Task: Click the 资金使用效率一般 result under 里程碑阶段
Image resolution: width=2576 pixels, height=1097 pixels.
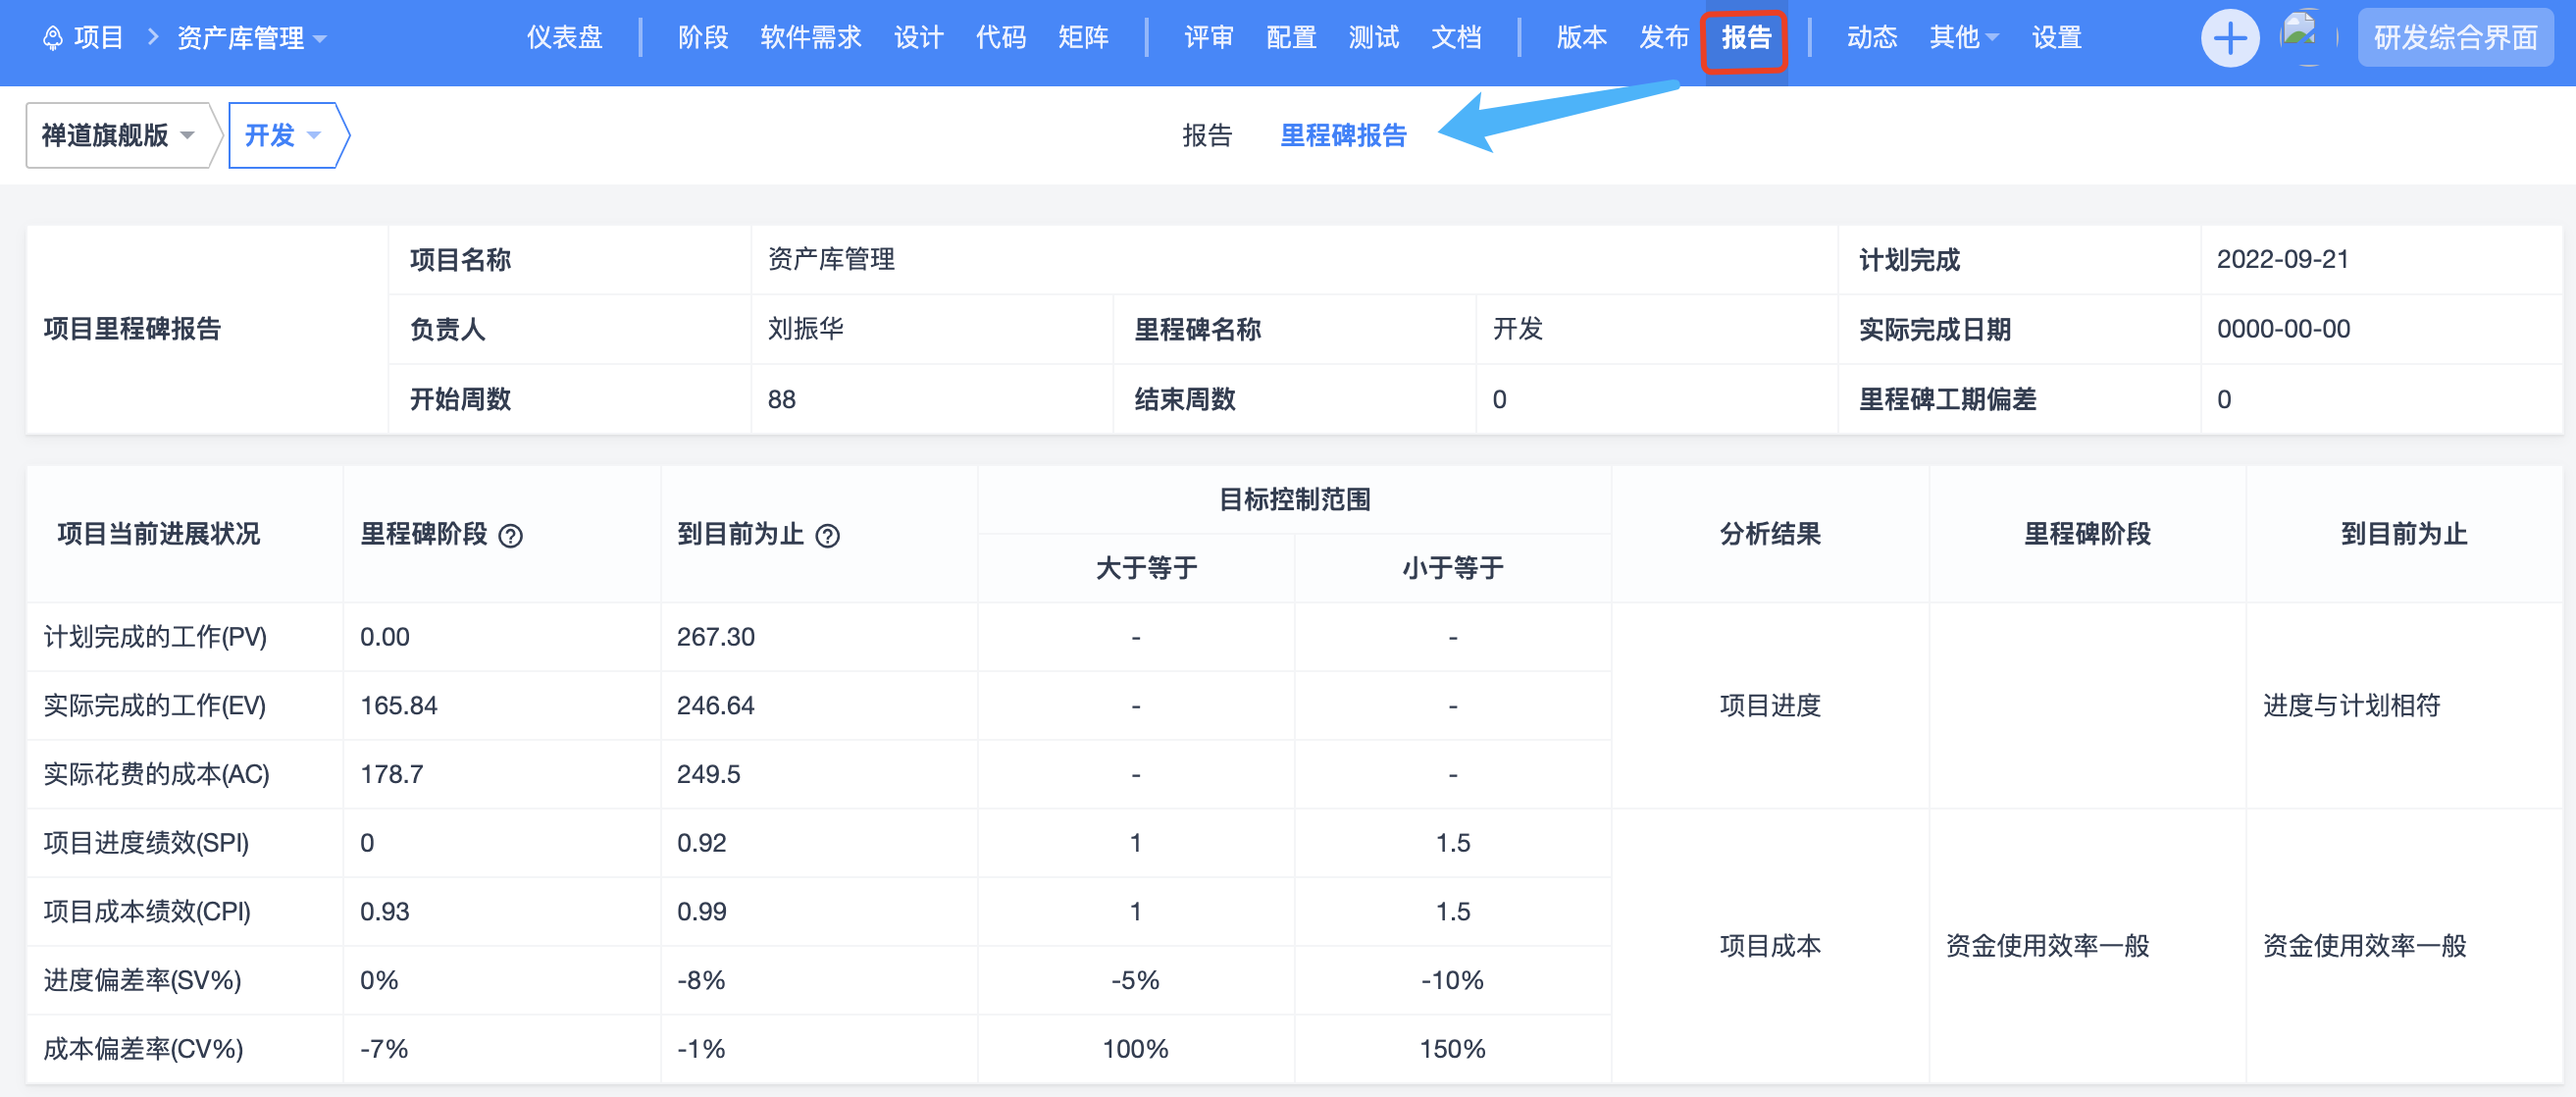Action: [x=2046, y=945]
